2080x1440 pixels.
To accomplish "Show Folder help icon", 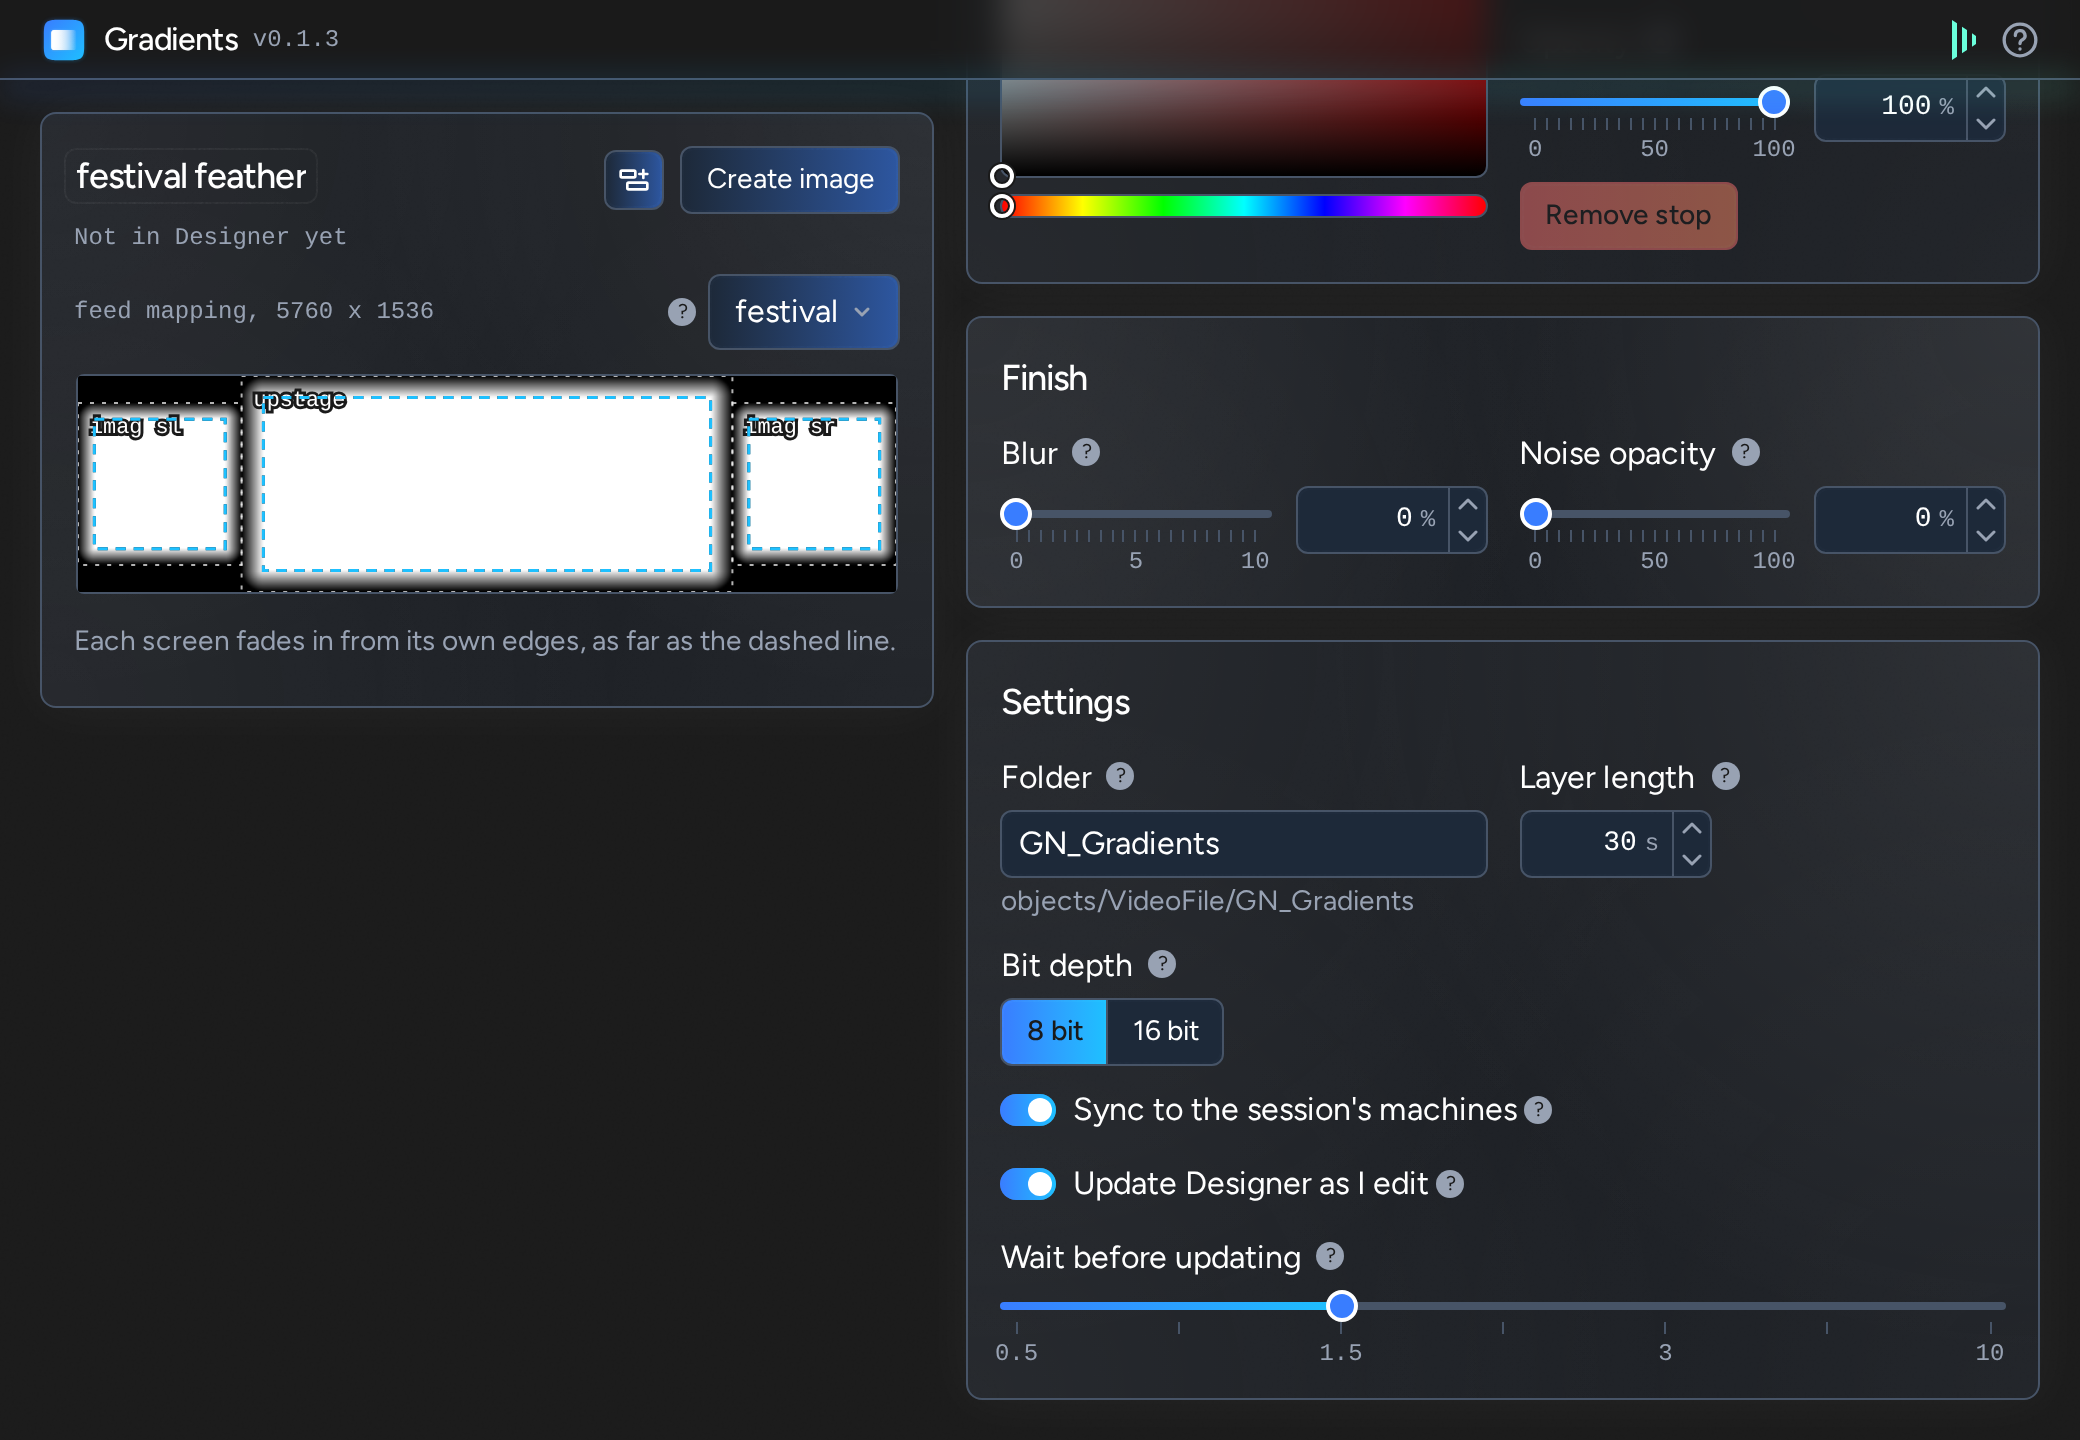I will (x=1120, y=777).
